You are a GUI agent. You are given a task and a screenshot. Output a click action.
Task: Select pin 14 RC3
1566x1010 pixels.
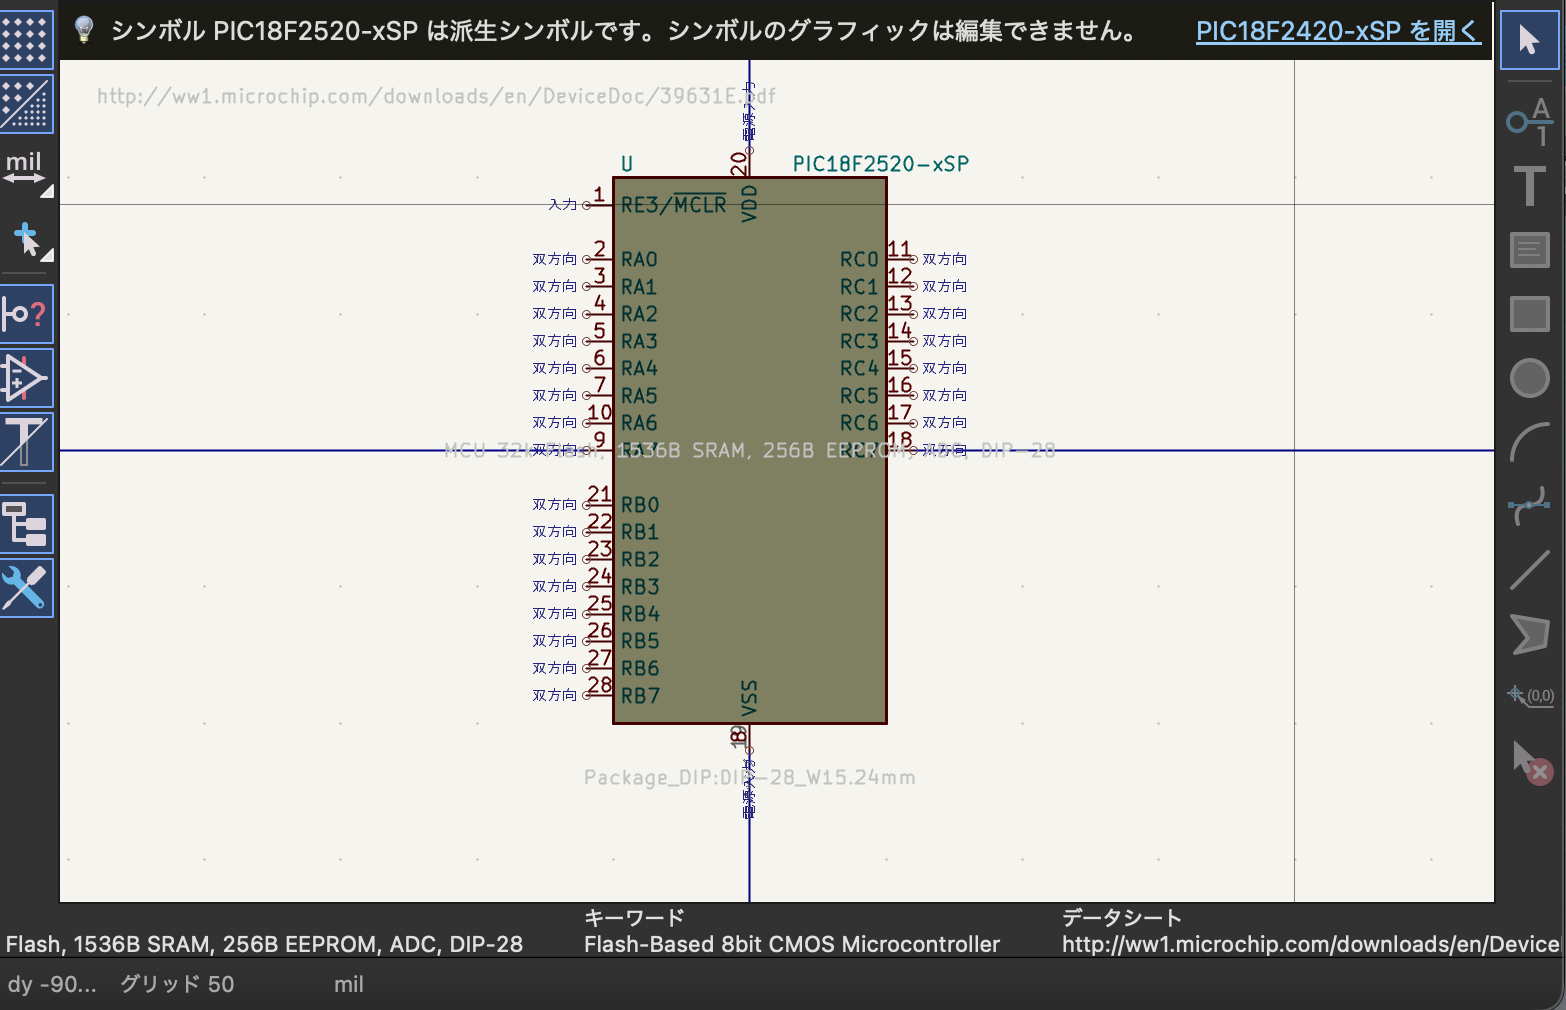click(x=900, y=341)
